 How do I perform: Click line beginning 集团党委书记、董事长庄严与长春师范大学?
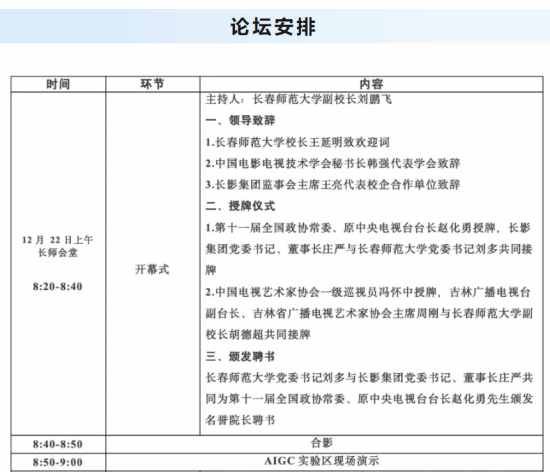[x=369, y=249]
